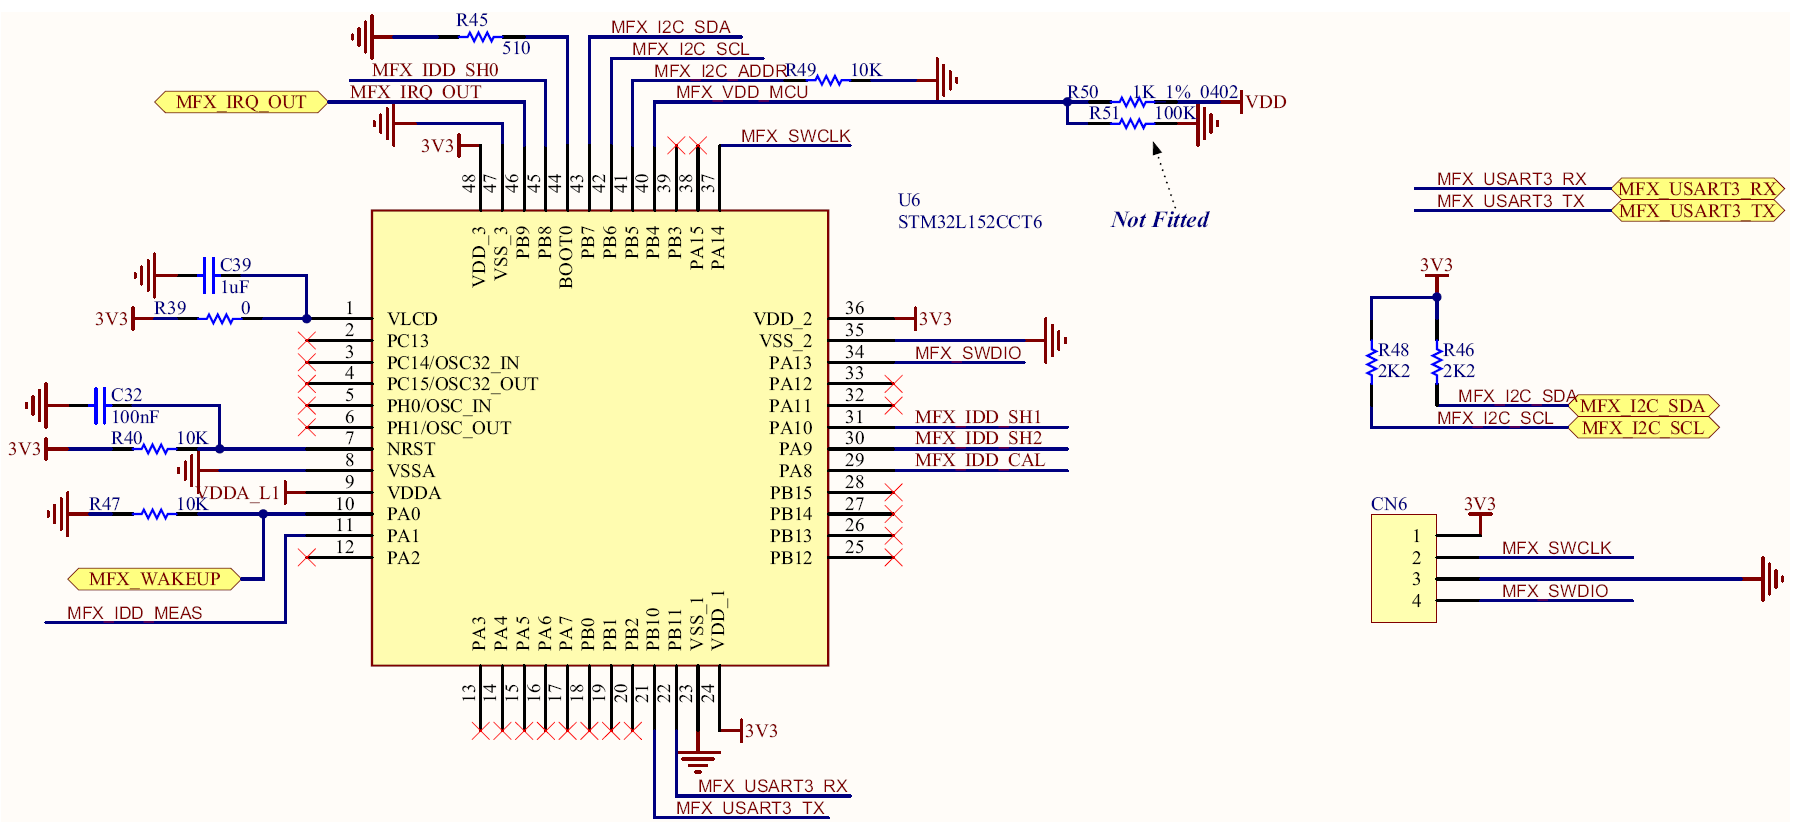Select the MFX_I2C_SDA yellow port symbol
The image size is (1797, 829).
(x=1643, y=406)
